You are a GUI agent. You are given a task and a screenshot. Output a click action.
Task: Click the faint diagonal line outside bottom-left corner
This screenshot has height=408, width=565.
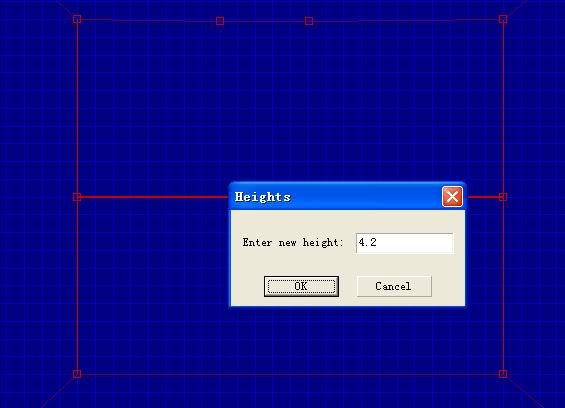(58, 391)
